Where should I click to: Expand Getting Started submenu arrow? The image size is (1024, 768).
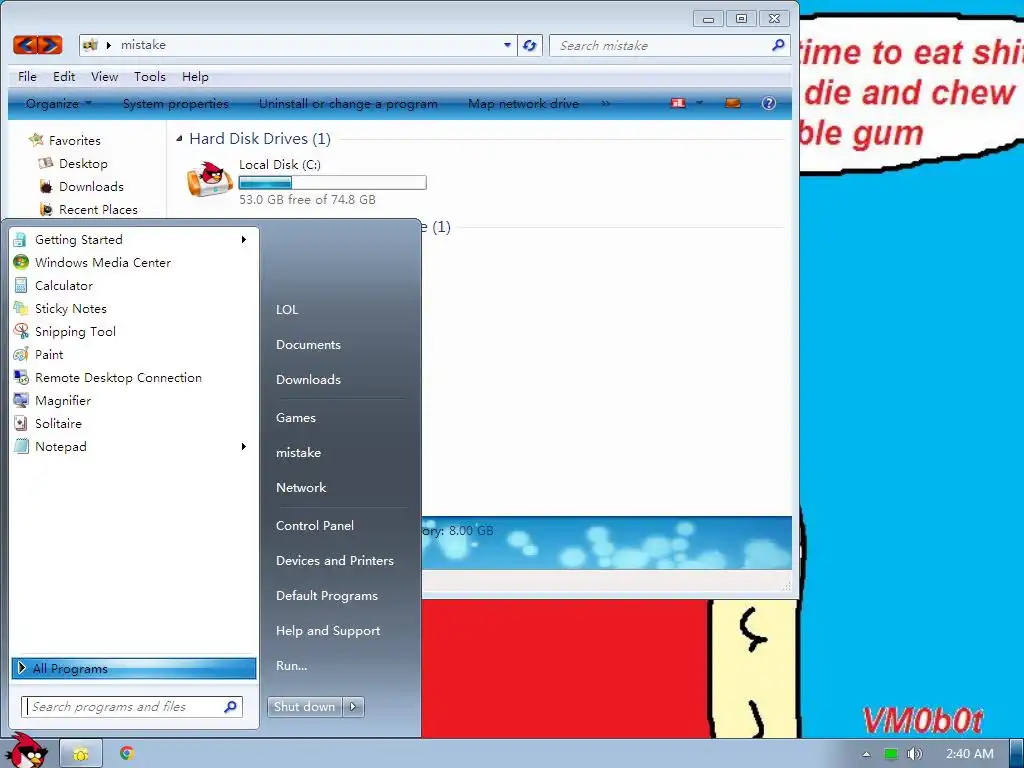tap(244, 240)
